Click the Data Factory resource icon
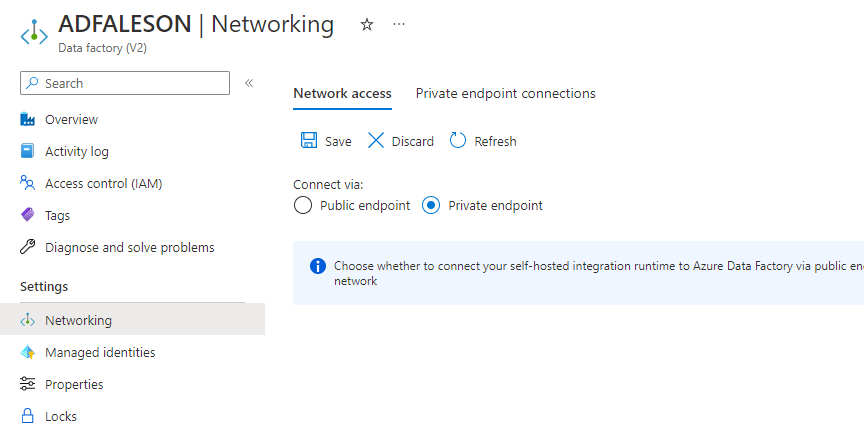The image size is (864, 444). tap(34, 33)
